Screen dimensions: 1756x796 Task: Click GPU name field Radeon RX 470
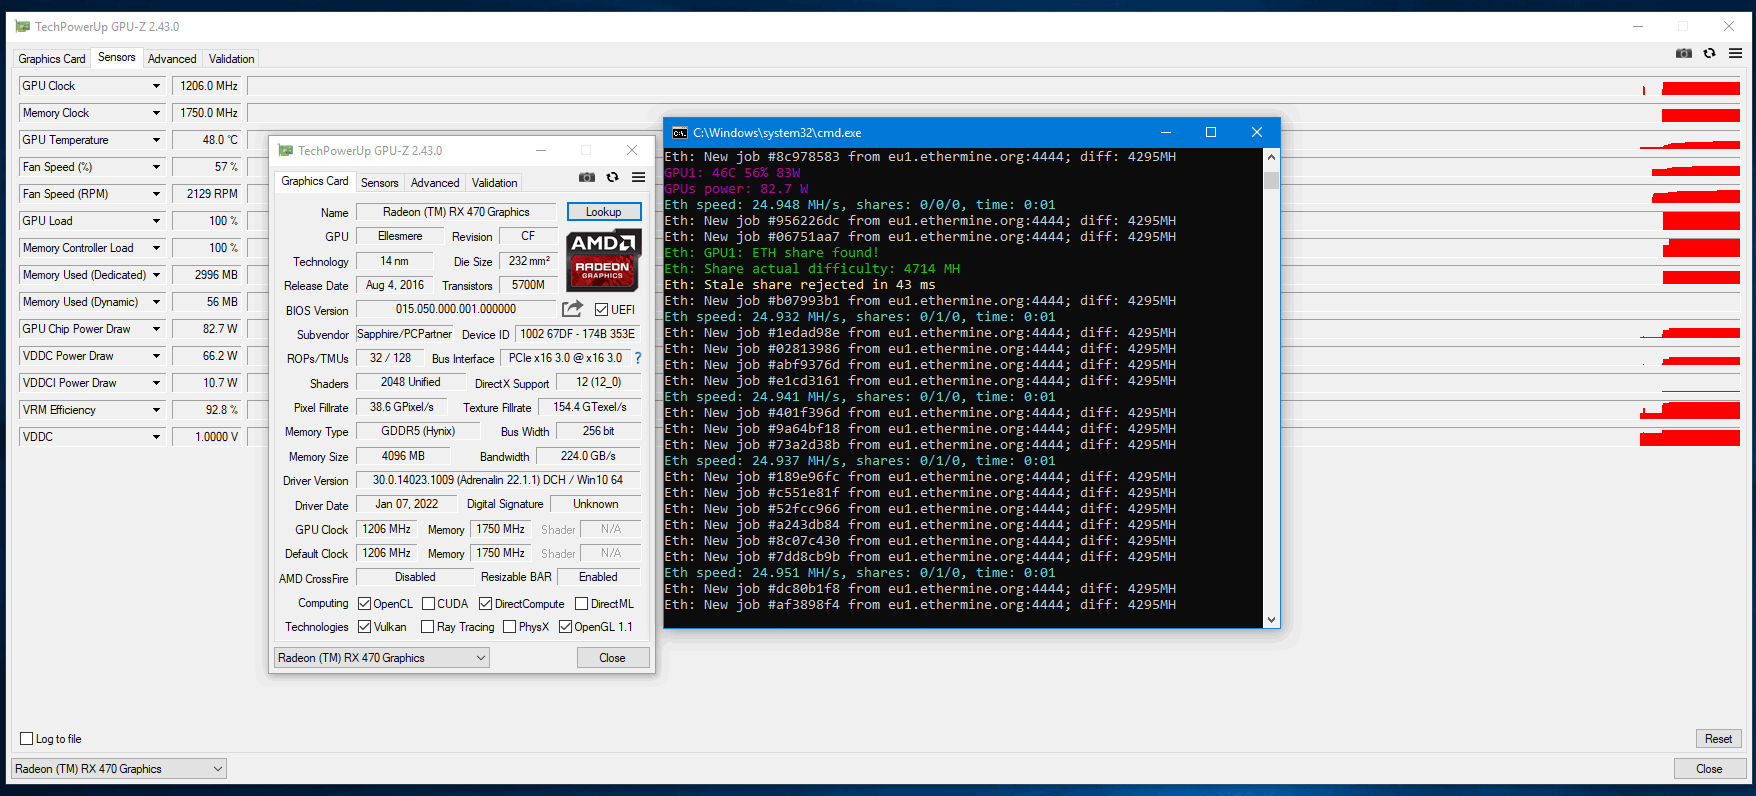pyautogui.click(x=456, y=212)
